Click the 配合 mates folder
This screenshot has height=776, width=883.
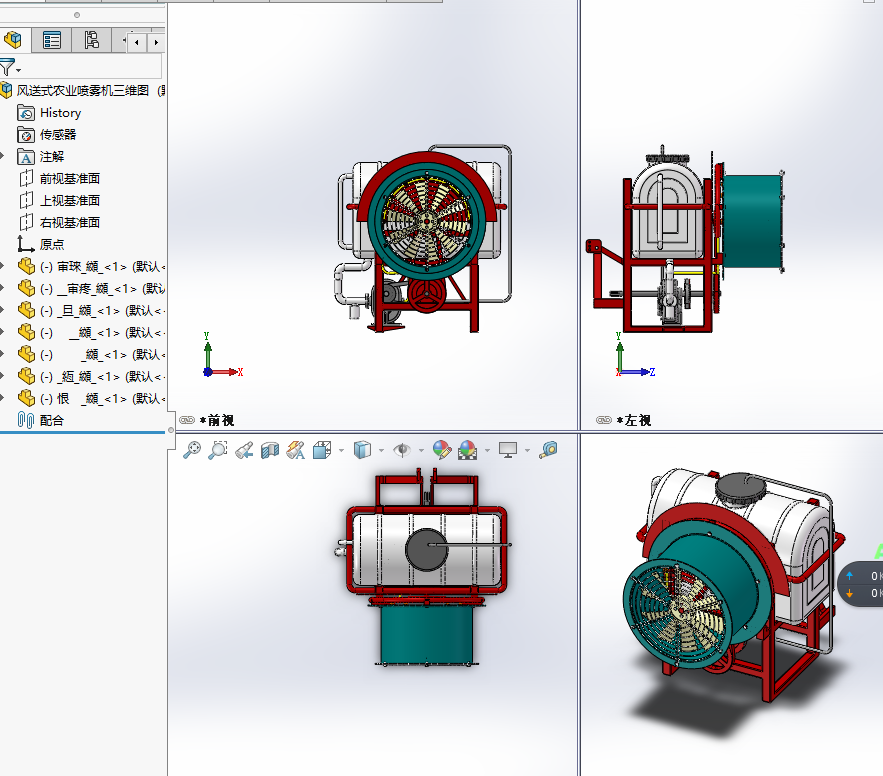51,420
